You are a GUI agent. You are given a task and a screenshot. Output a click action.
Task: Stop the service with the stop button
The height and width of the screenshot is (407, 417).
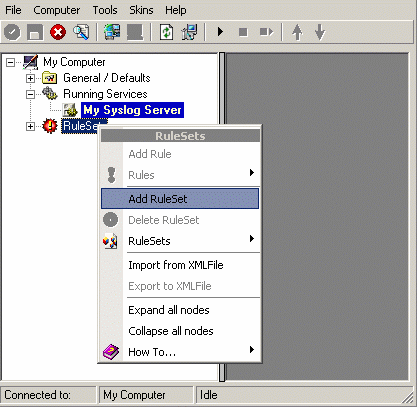243,32
